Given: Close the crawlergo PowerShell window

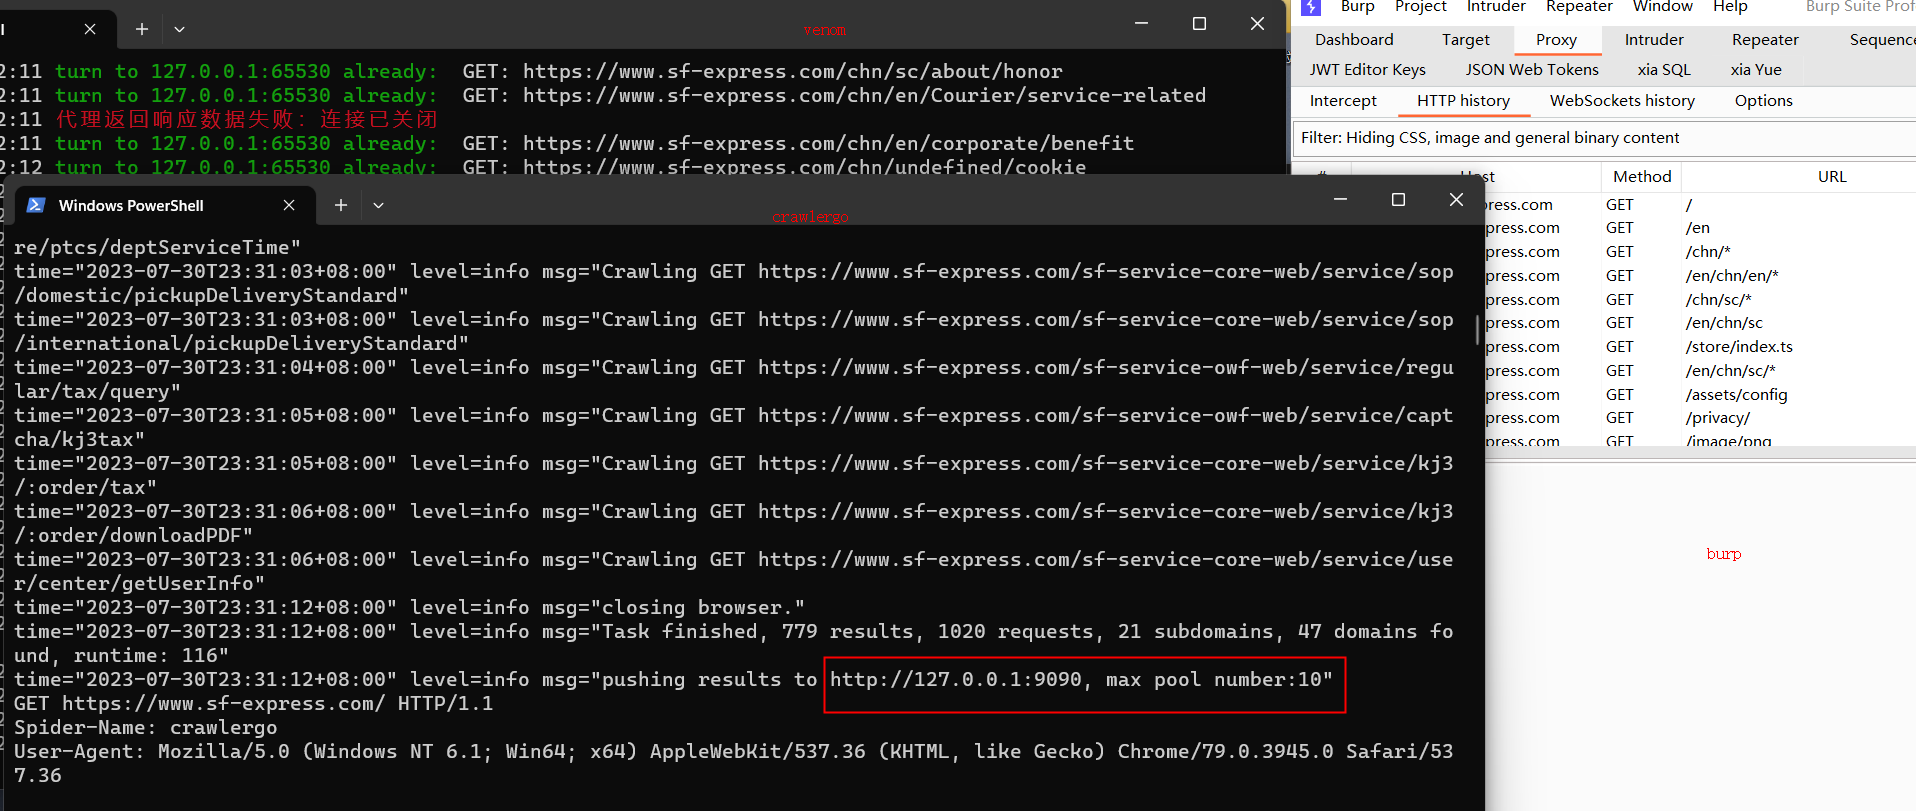Looking at the screenshot, I should coord(1456,199).
